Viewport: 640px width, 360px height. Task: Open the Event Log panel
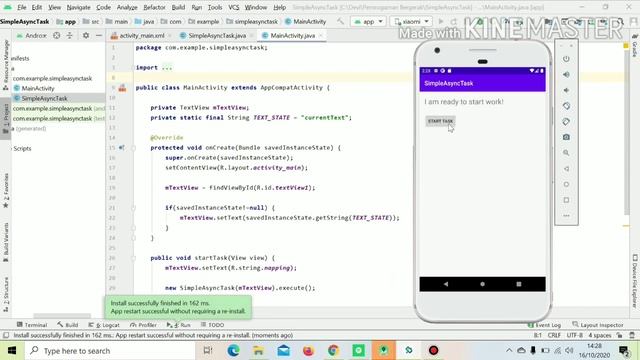tap(544, 325)
